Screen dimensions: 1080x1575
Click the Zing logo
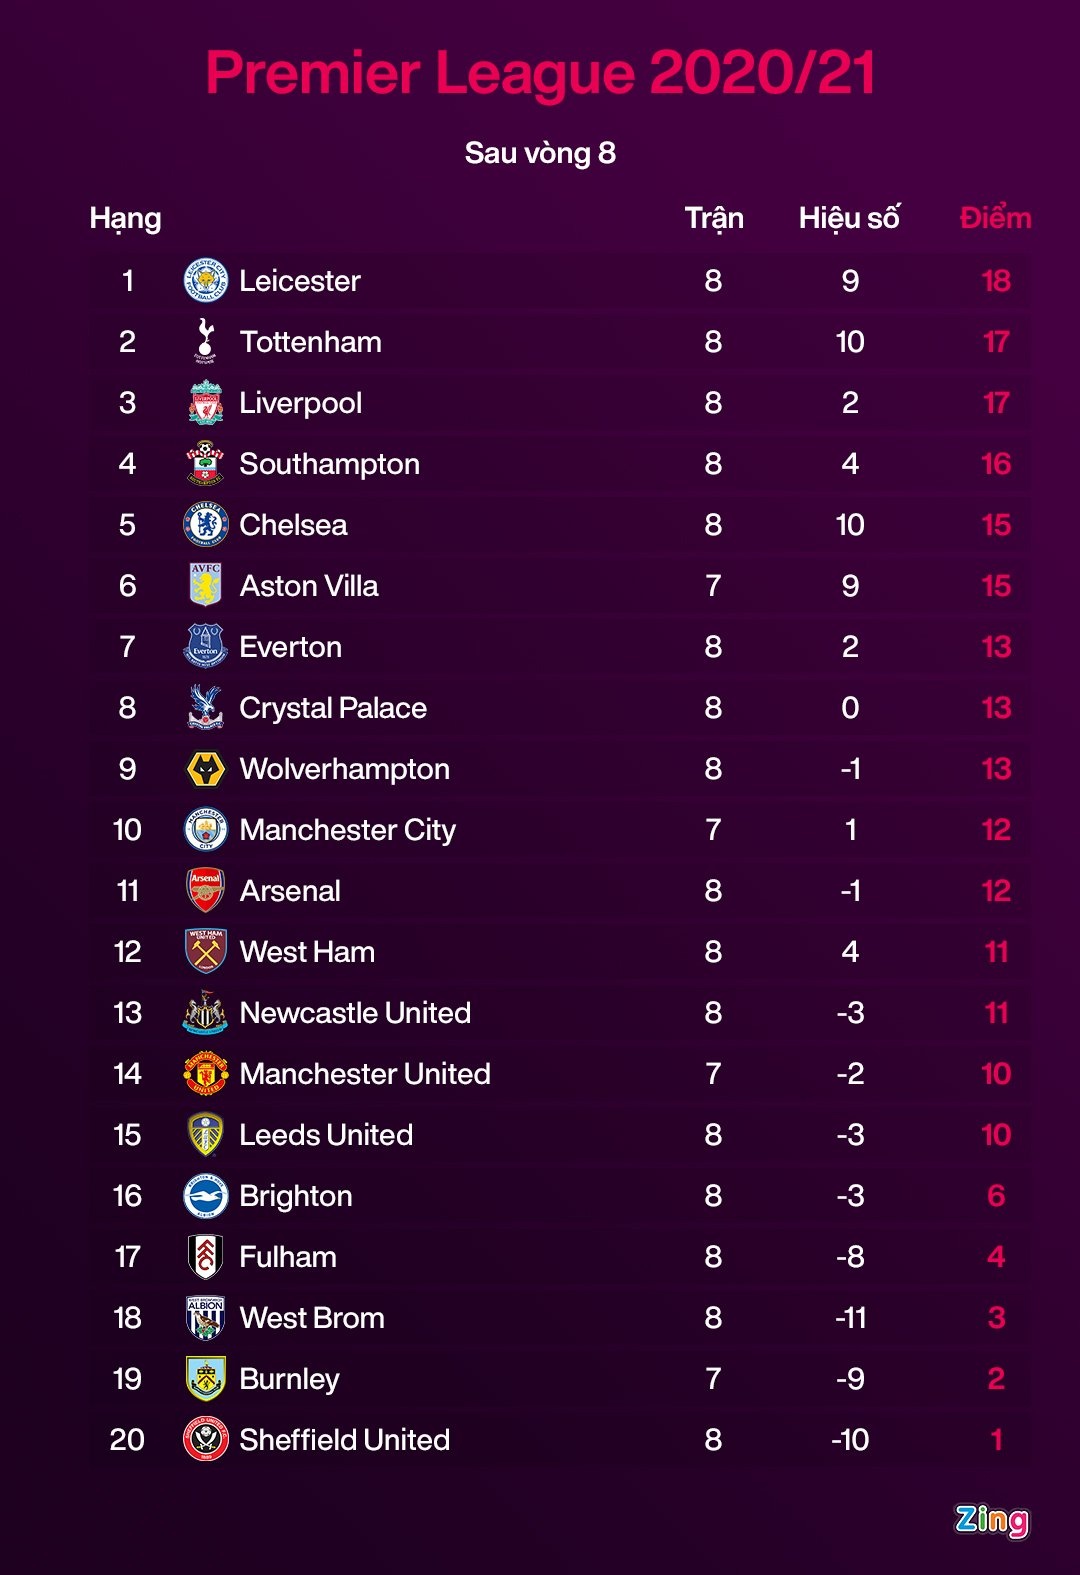(x=991, y=1520)
